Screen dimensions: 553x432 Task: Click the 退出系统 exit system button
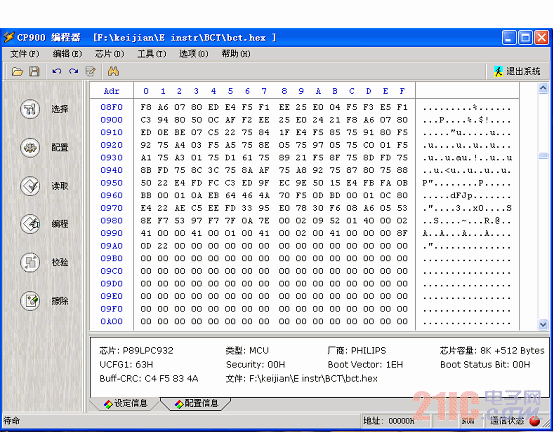517,72
